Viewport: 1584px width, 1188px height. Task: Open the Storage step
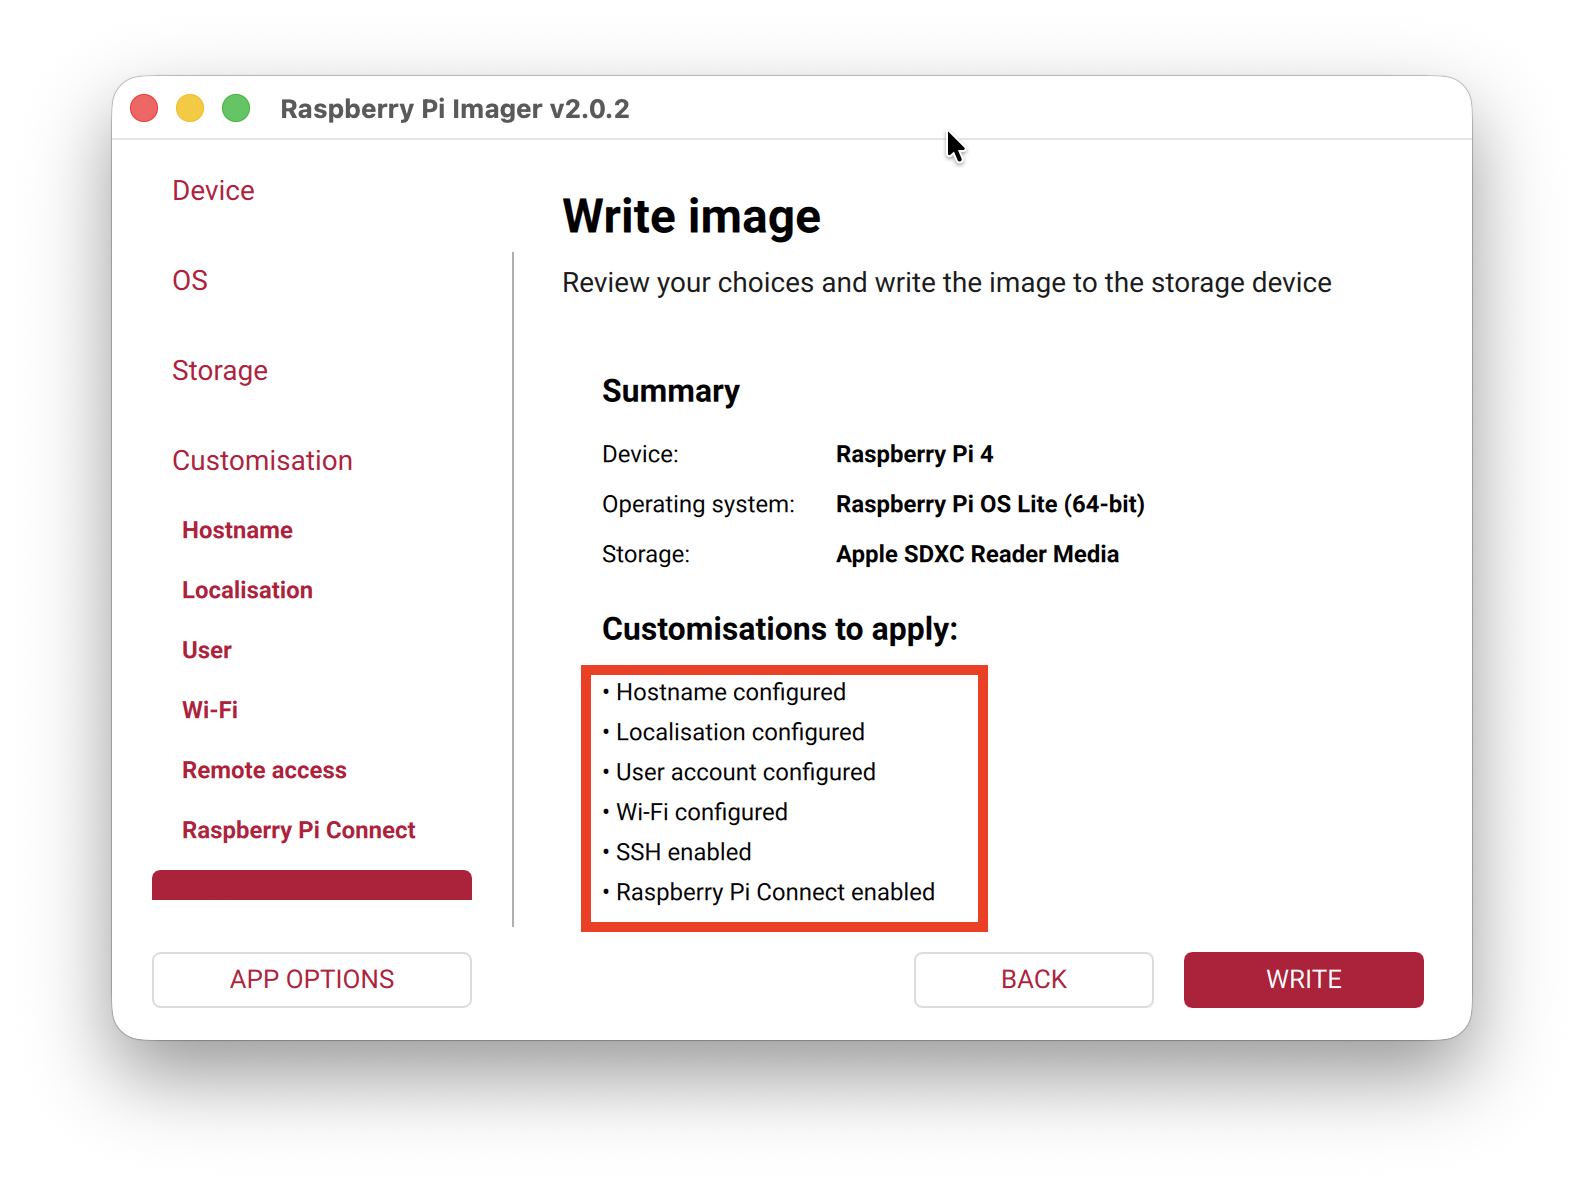pyautogui.click(x=220, y=370)
